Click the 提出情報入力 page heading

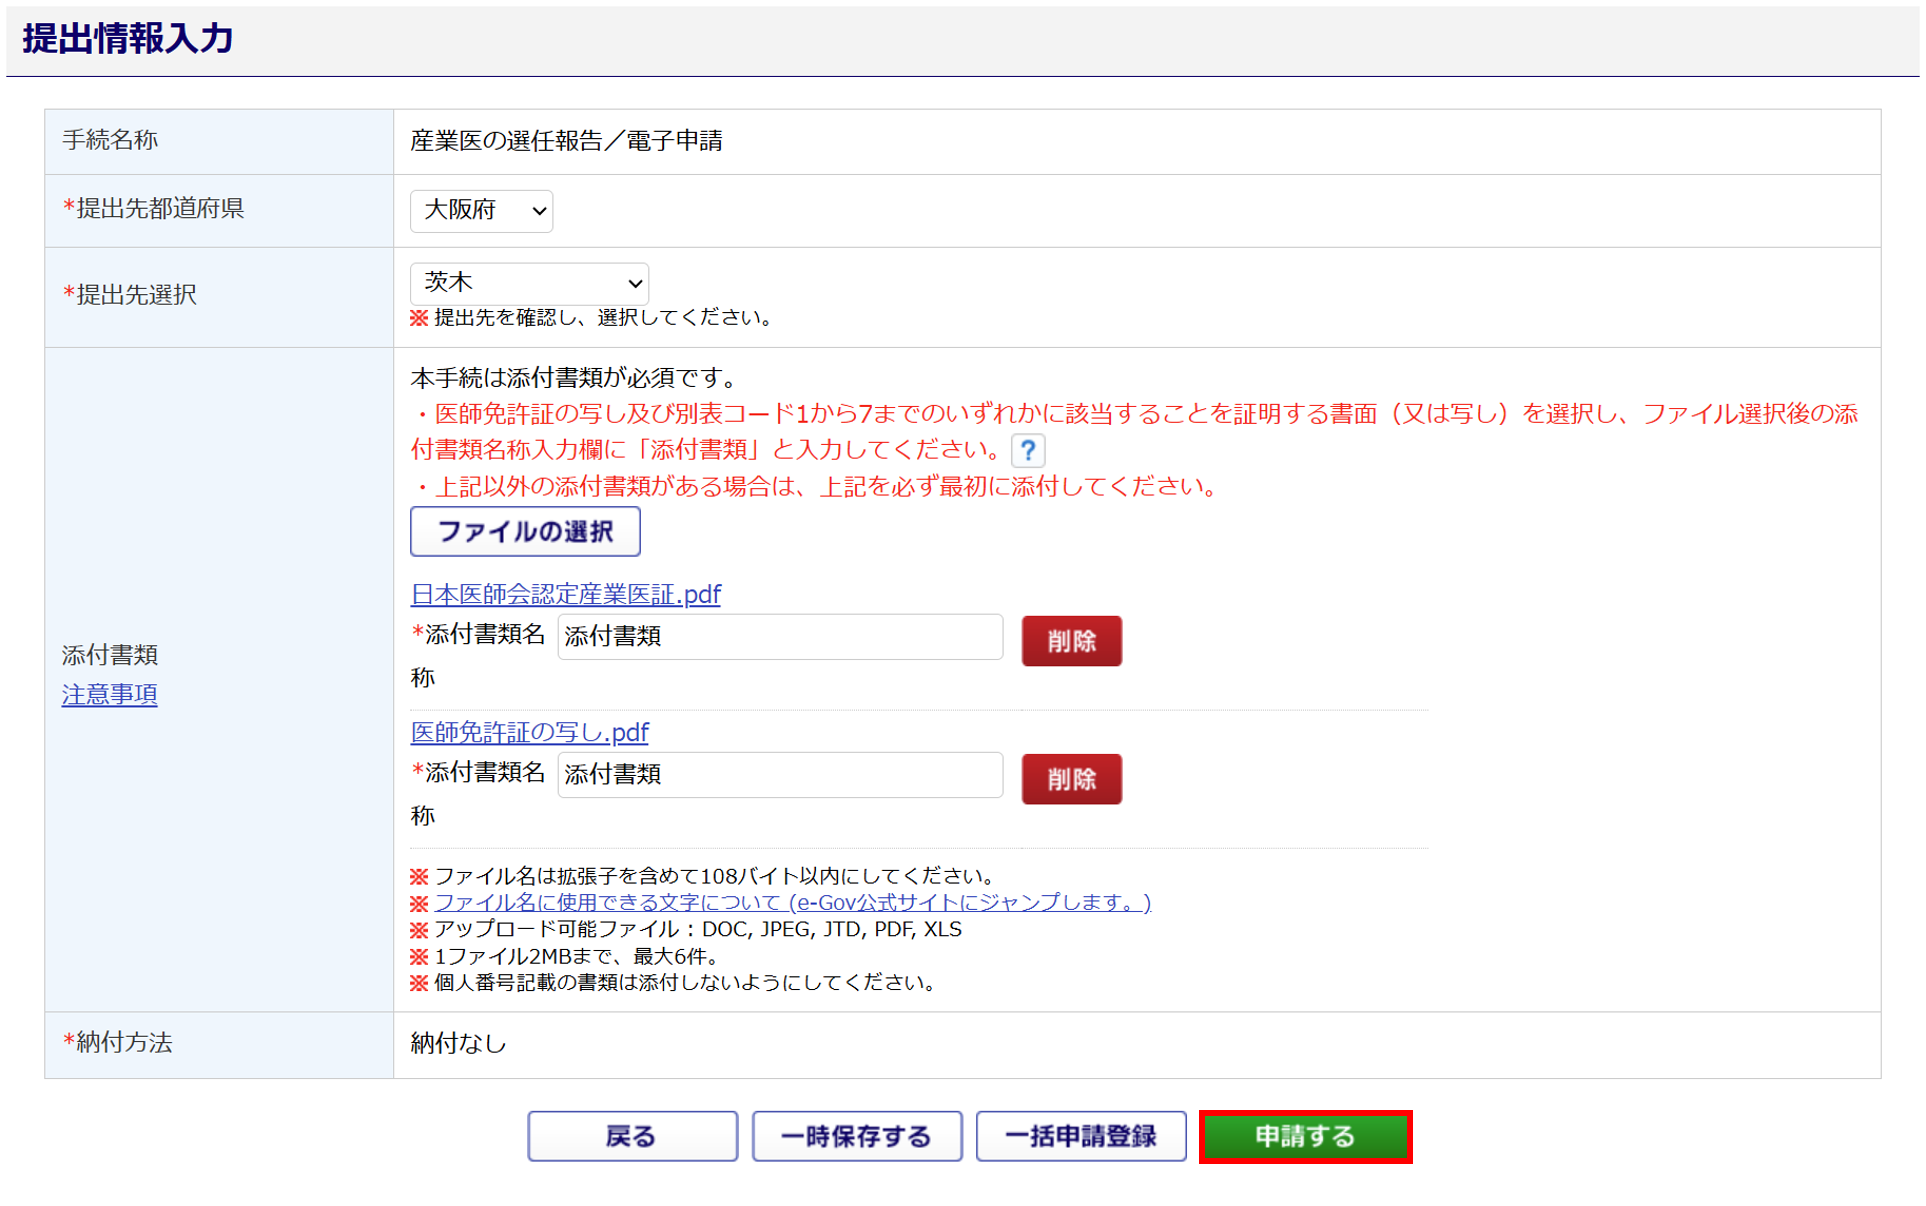pyautogui.click(x=128, y=39)
